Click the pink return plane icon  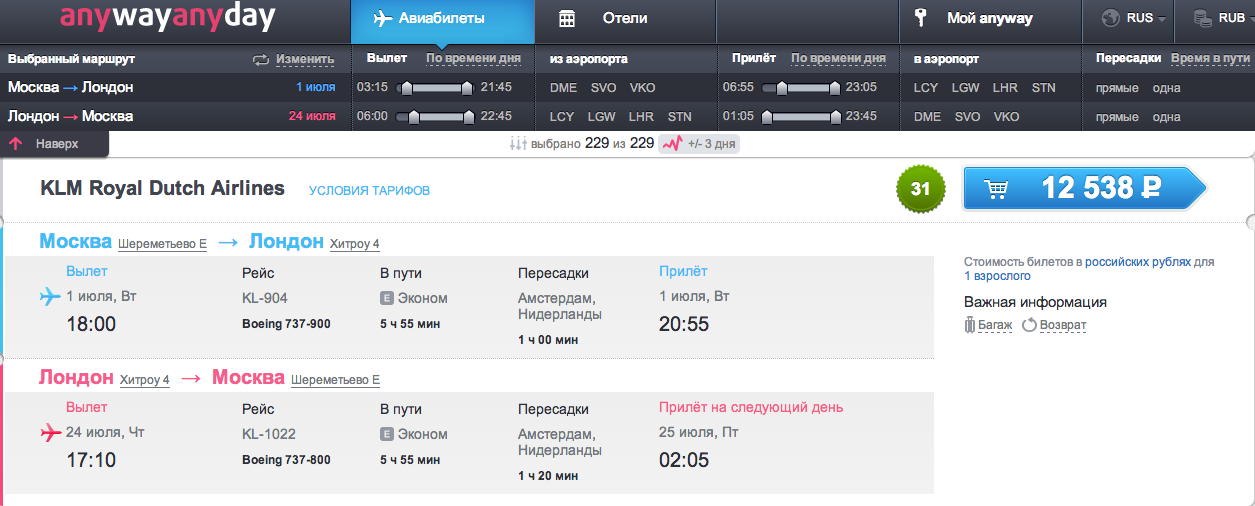coord(49,433)
